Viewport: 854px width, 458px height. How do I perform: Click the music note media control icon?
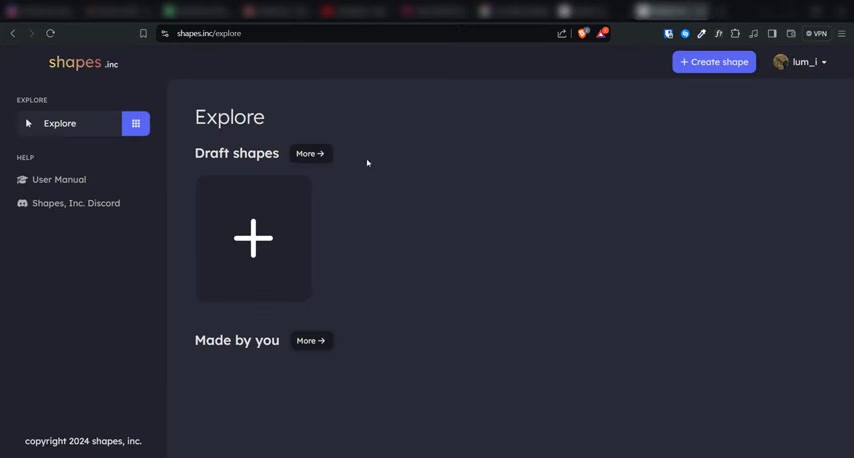pyautogui.click(x=753, y=34)
